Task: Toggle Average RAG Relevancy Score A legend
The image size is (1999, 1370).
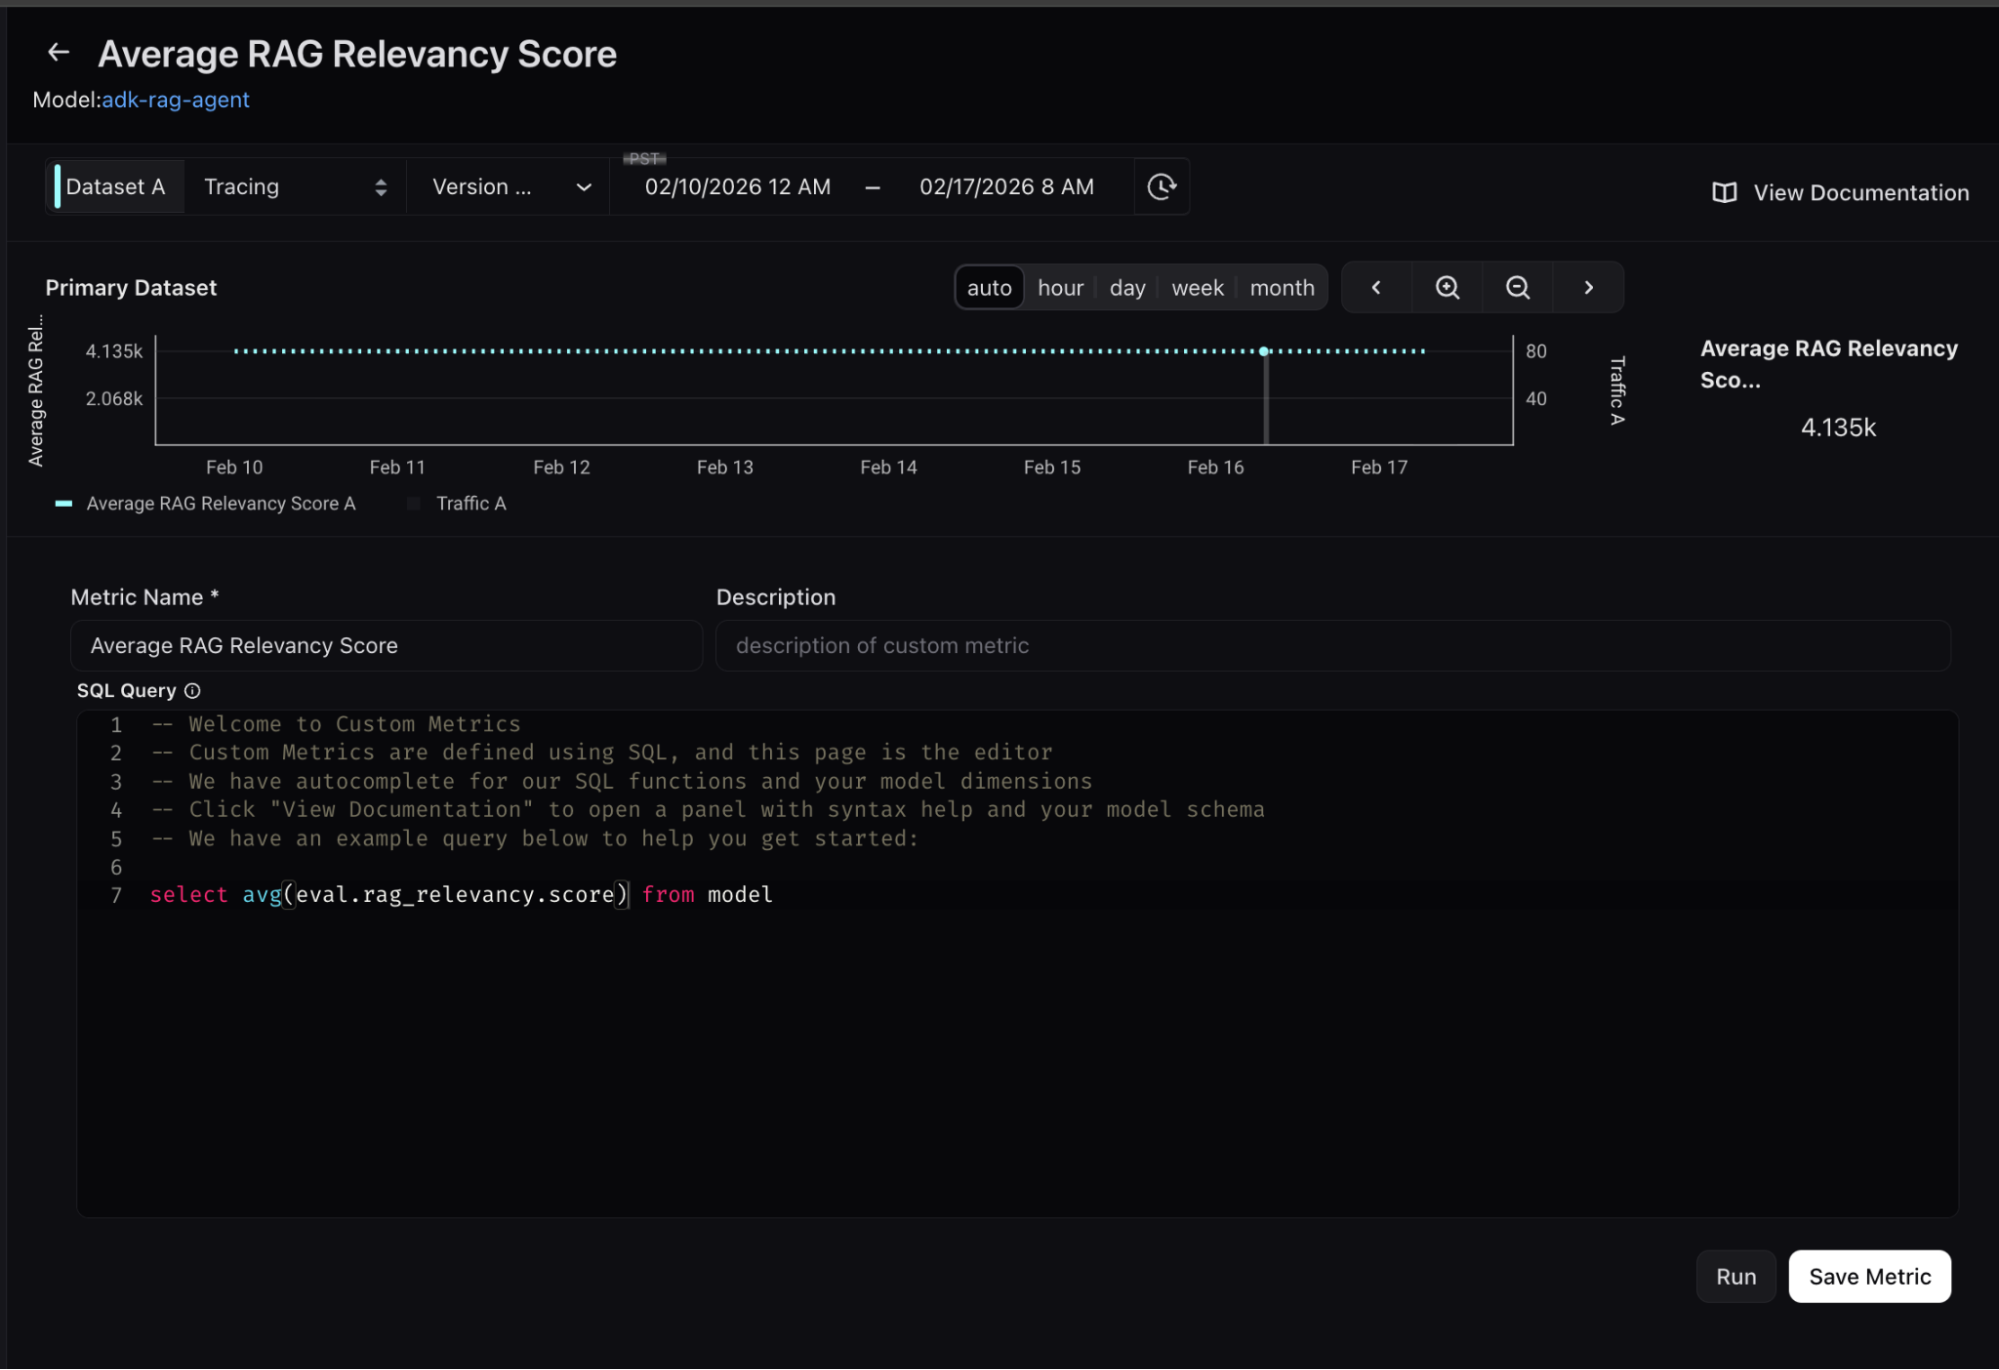Action: pos(220,504)
